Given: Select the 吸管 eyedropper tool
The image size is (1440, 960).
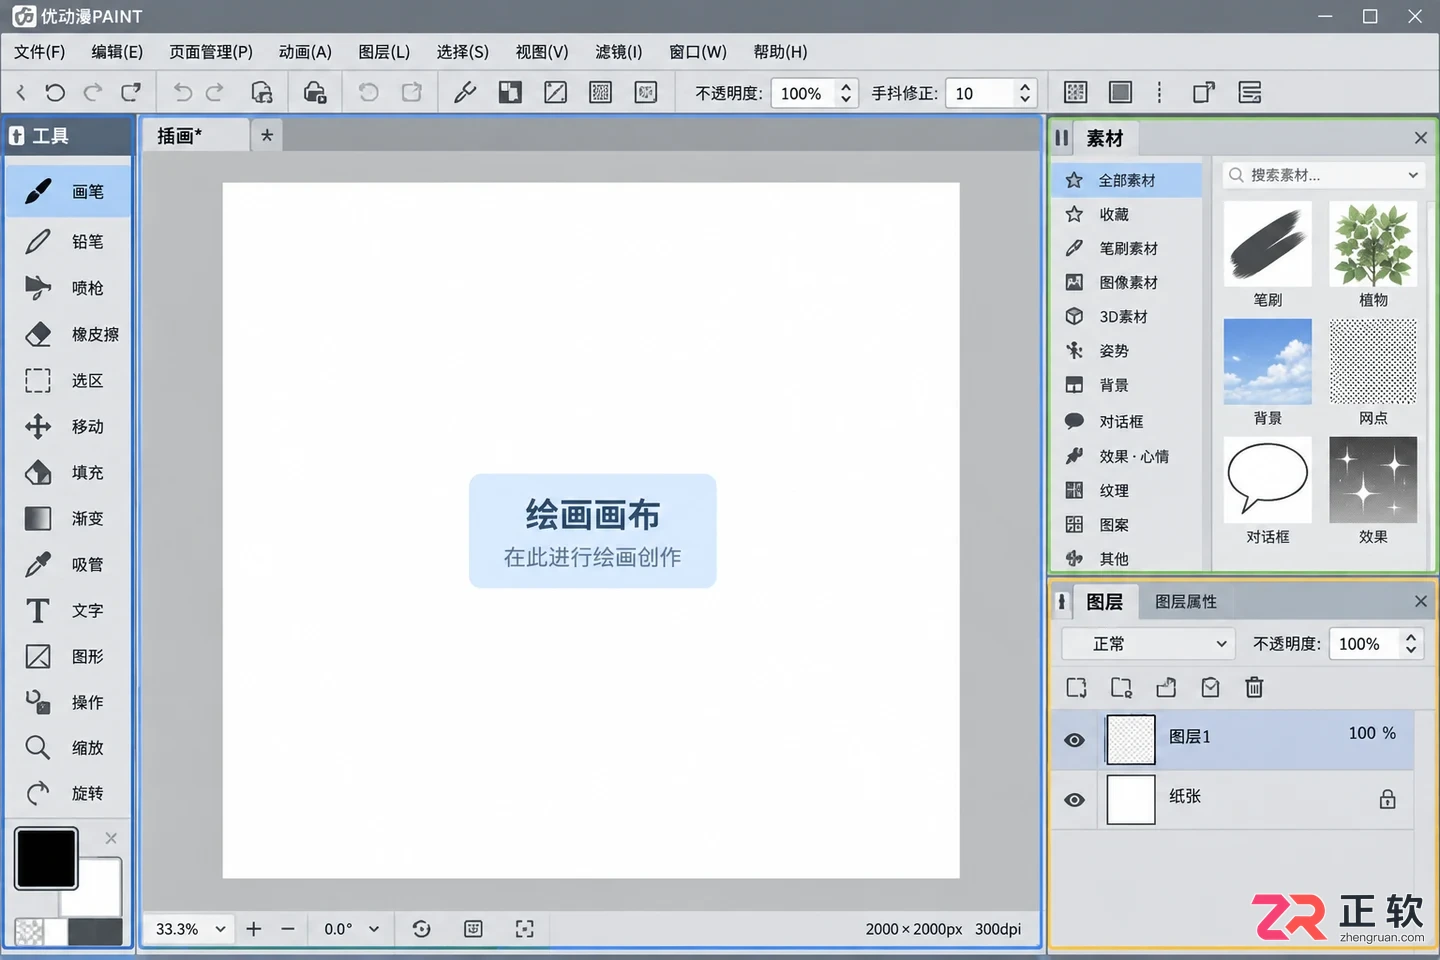Looking at the screenshot, I should click(68, 564).
